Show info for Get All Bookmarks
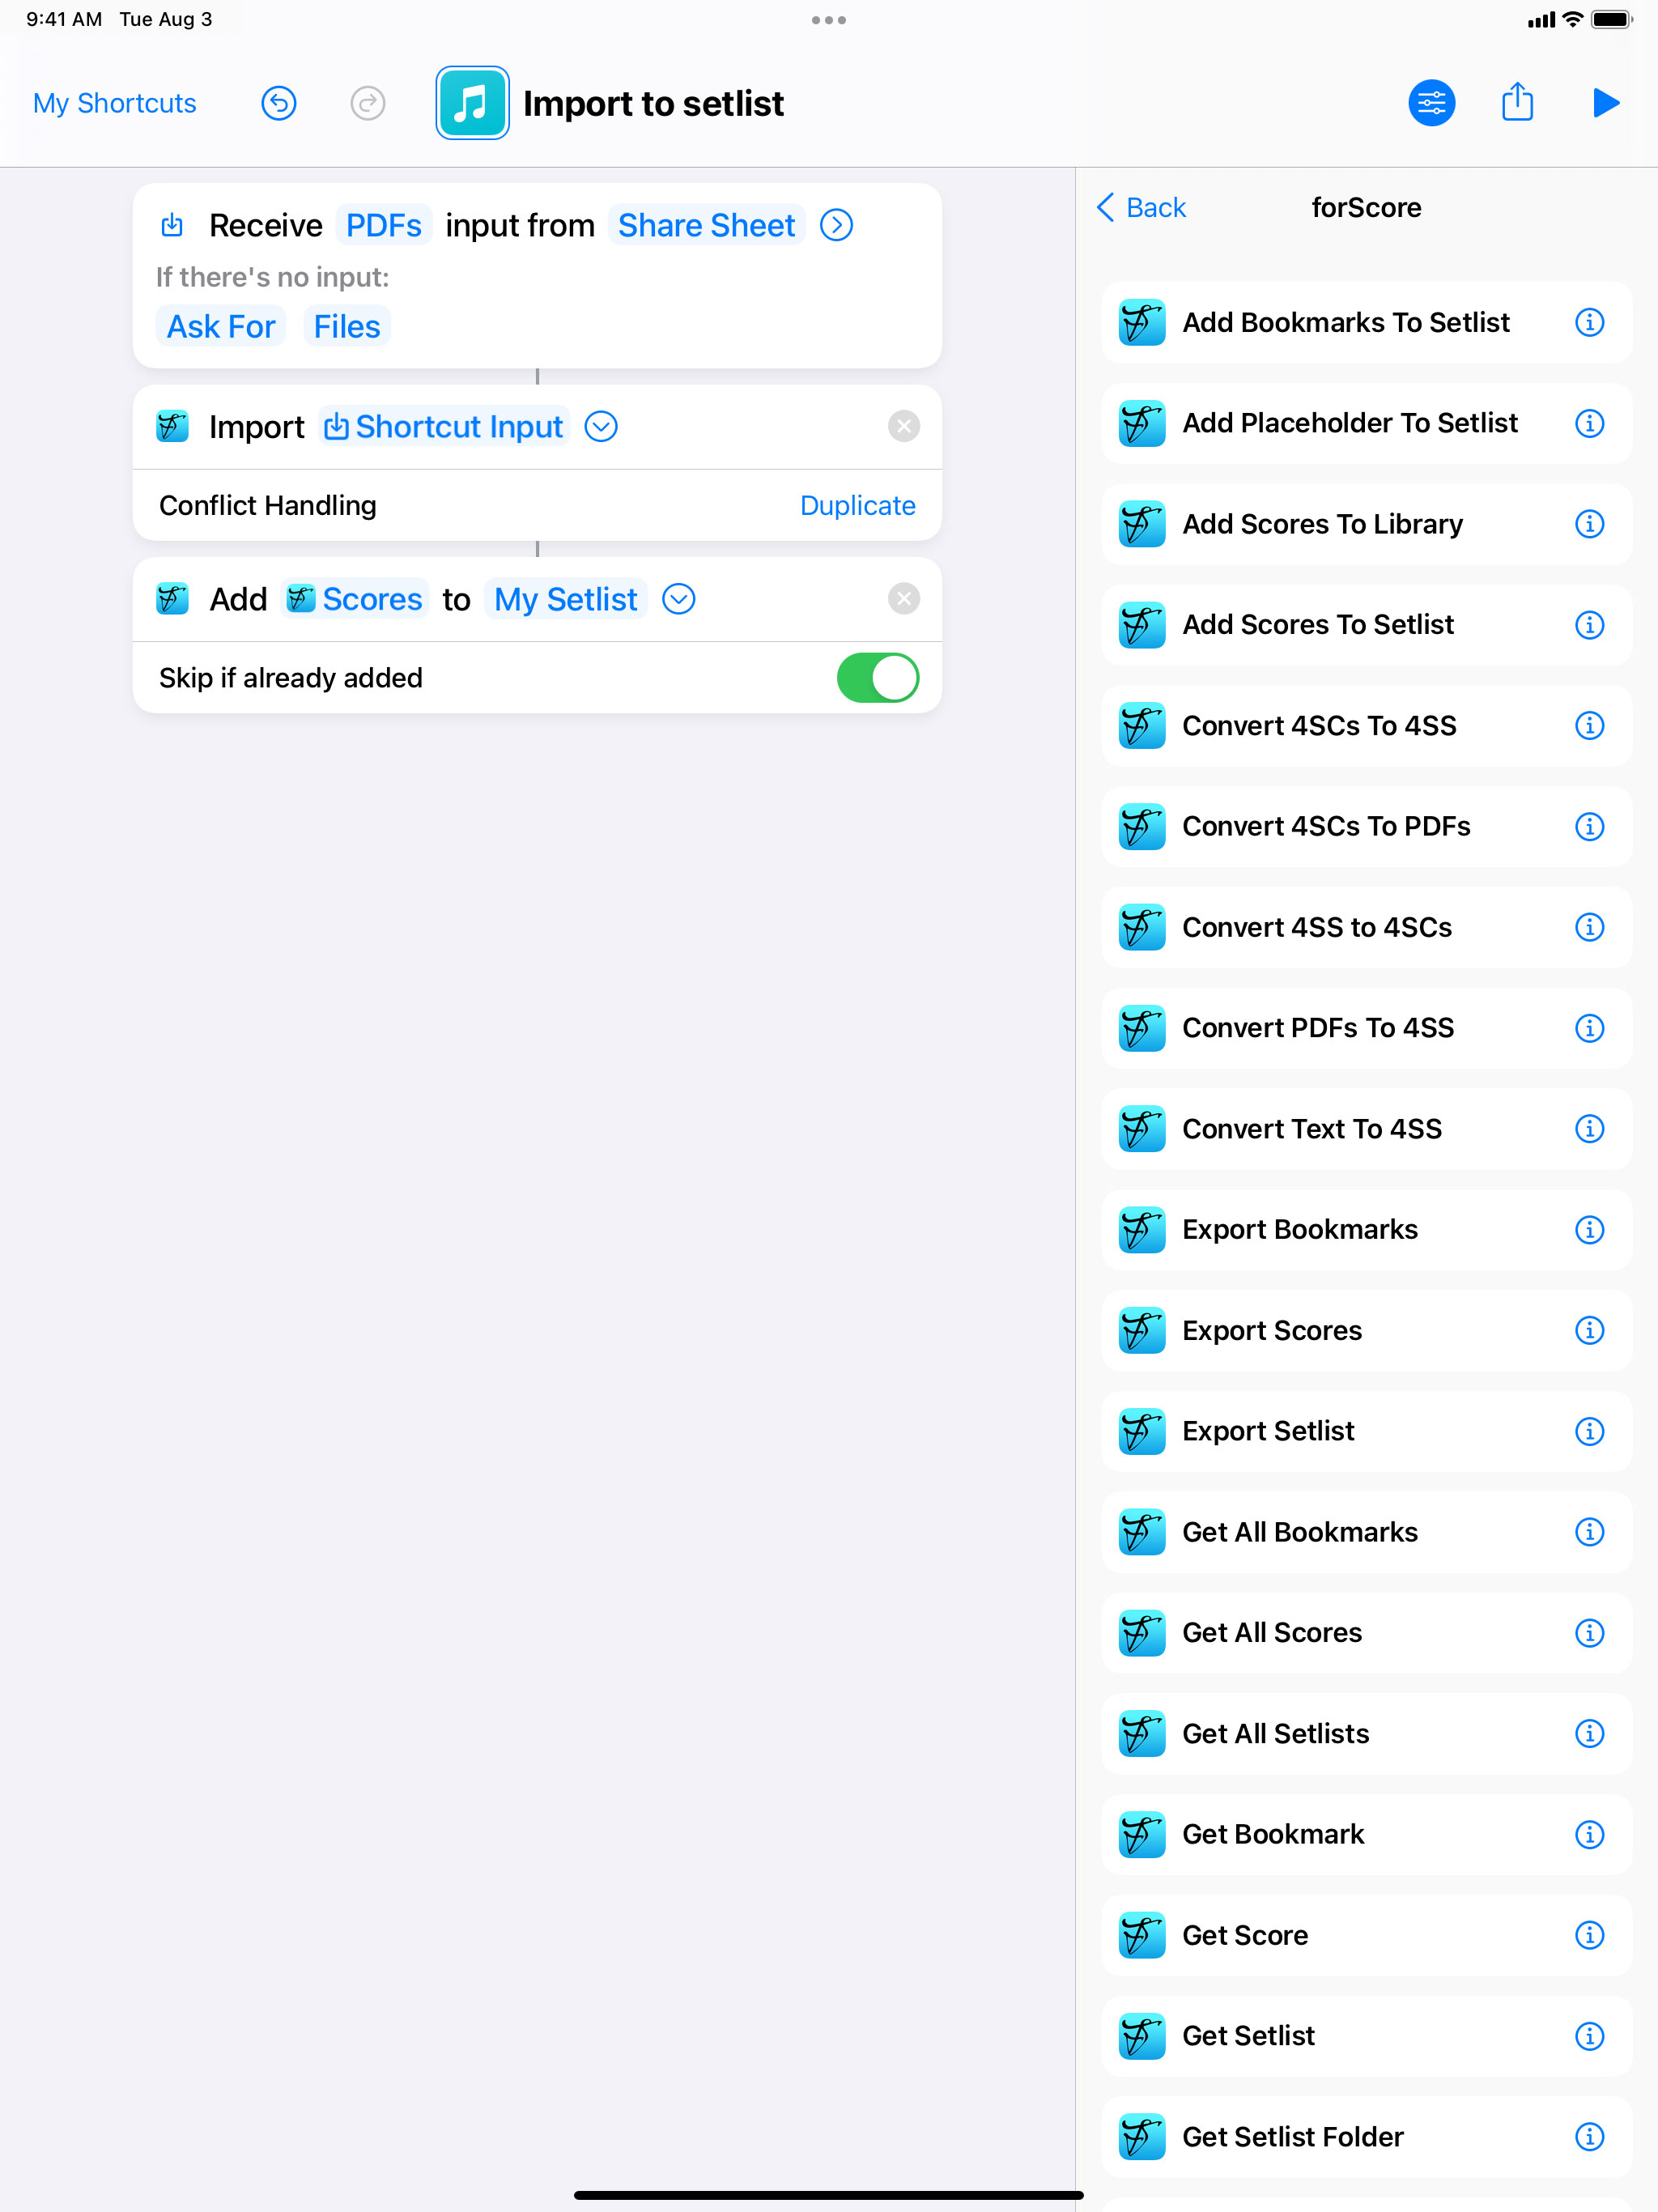This screenshot has width=1658, height=2212. [x=1590, y=1532]
